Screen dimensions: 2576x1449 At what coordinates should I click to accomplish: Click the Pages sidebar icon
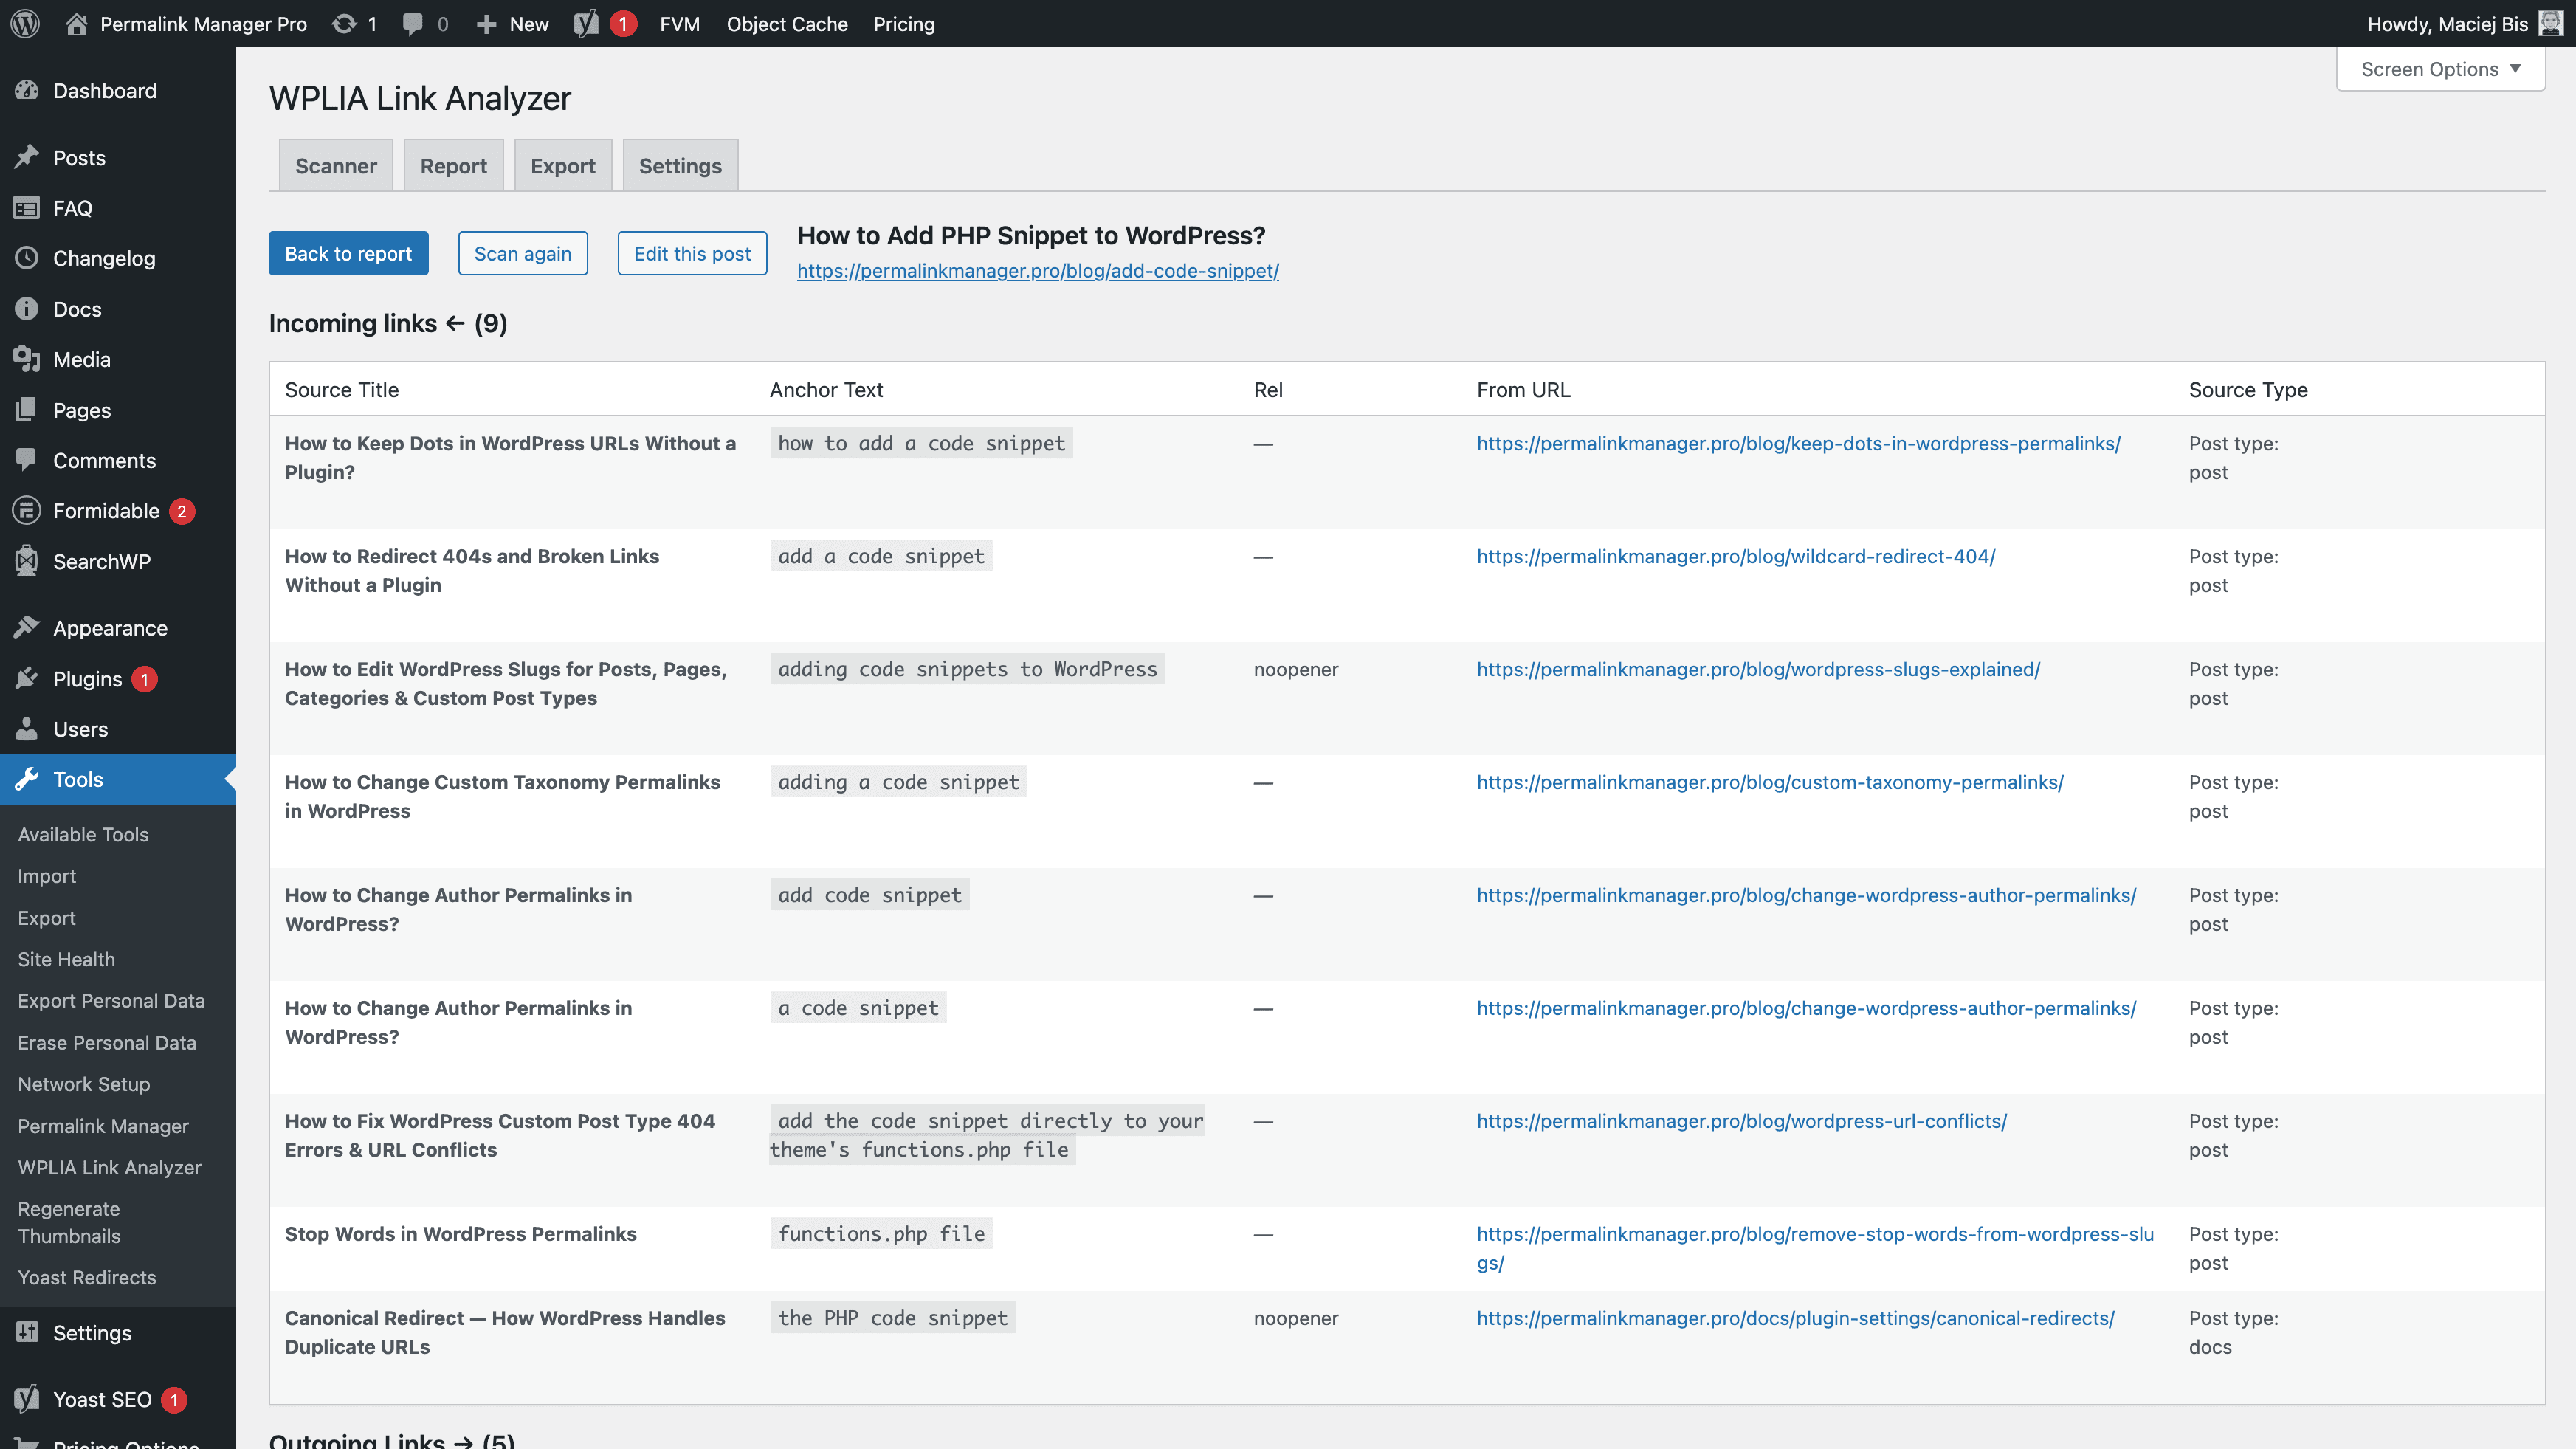coord(27,410)
